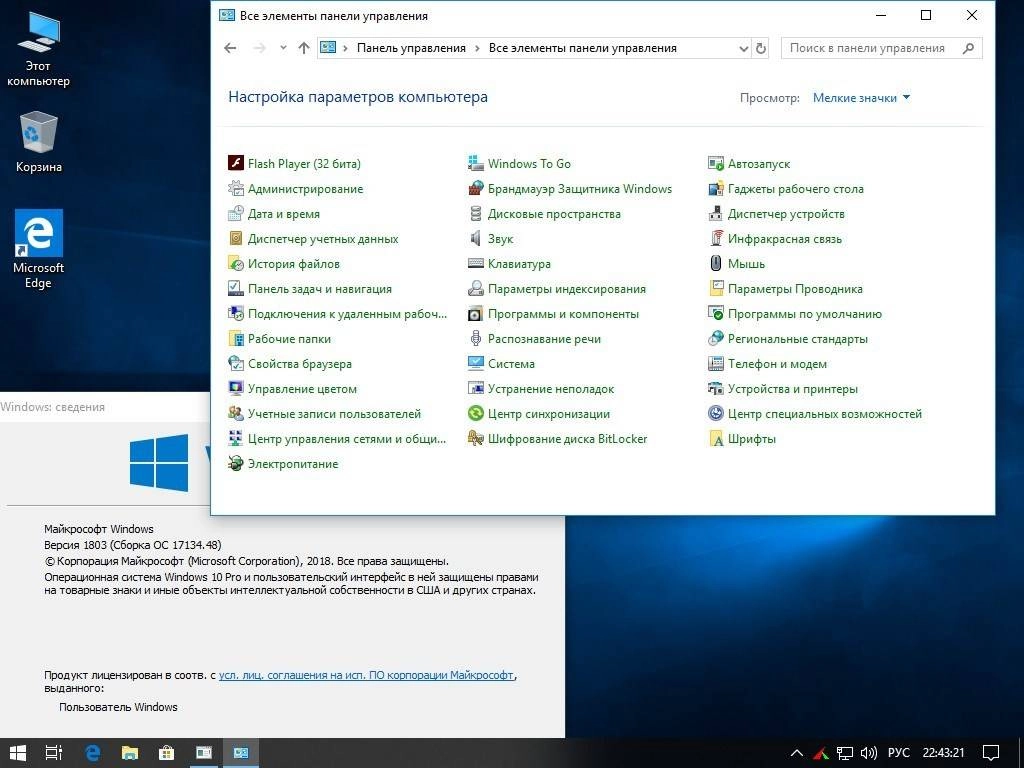Expand chevron after Панель управления breadcrumb
Image resolution: width=1024 pixels, height=768 pixels.
[x=477, y=48]
